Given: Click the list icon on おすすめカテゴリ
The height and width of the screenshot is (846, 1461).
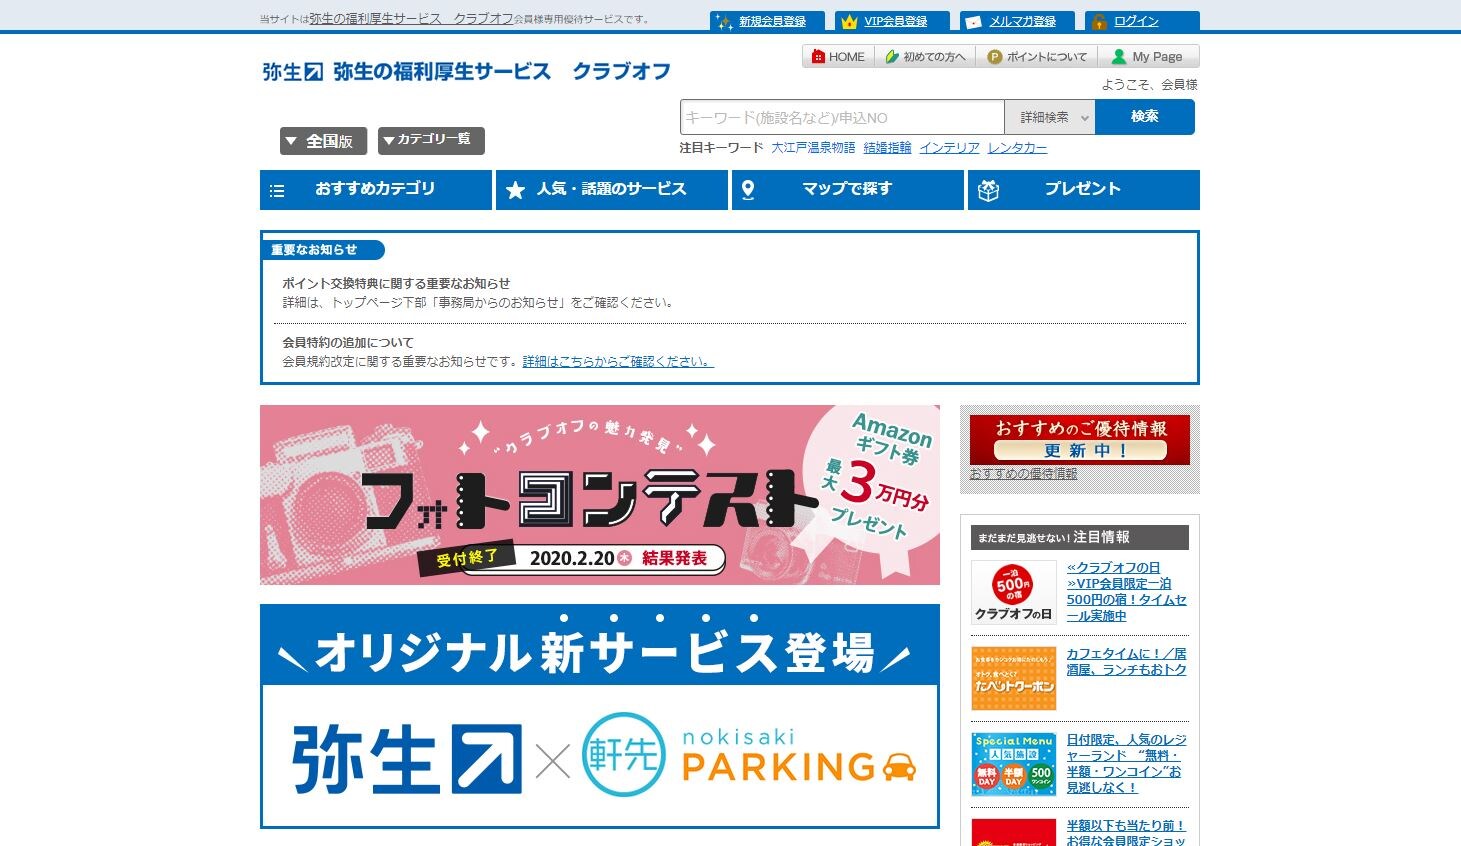Looking at the screenshot, I should 277,190.
